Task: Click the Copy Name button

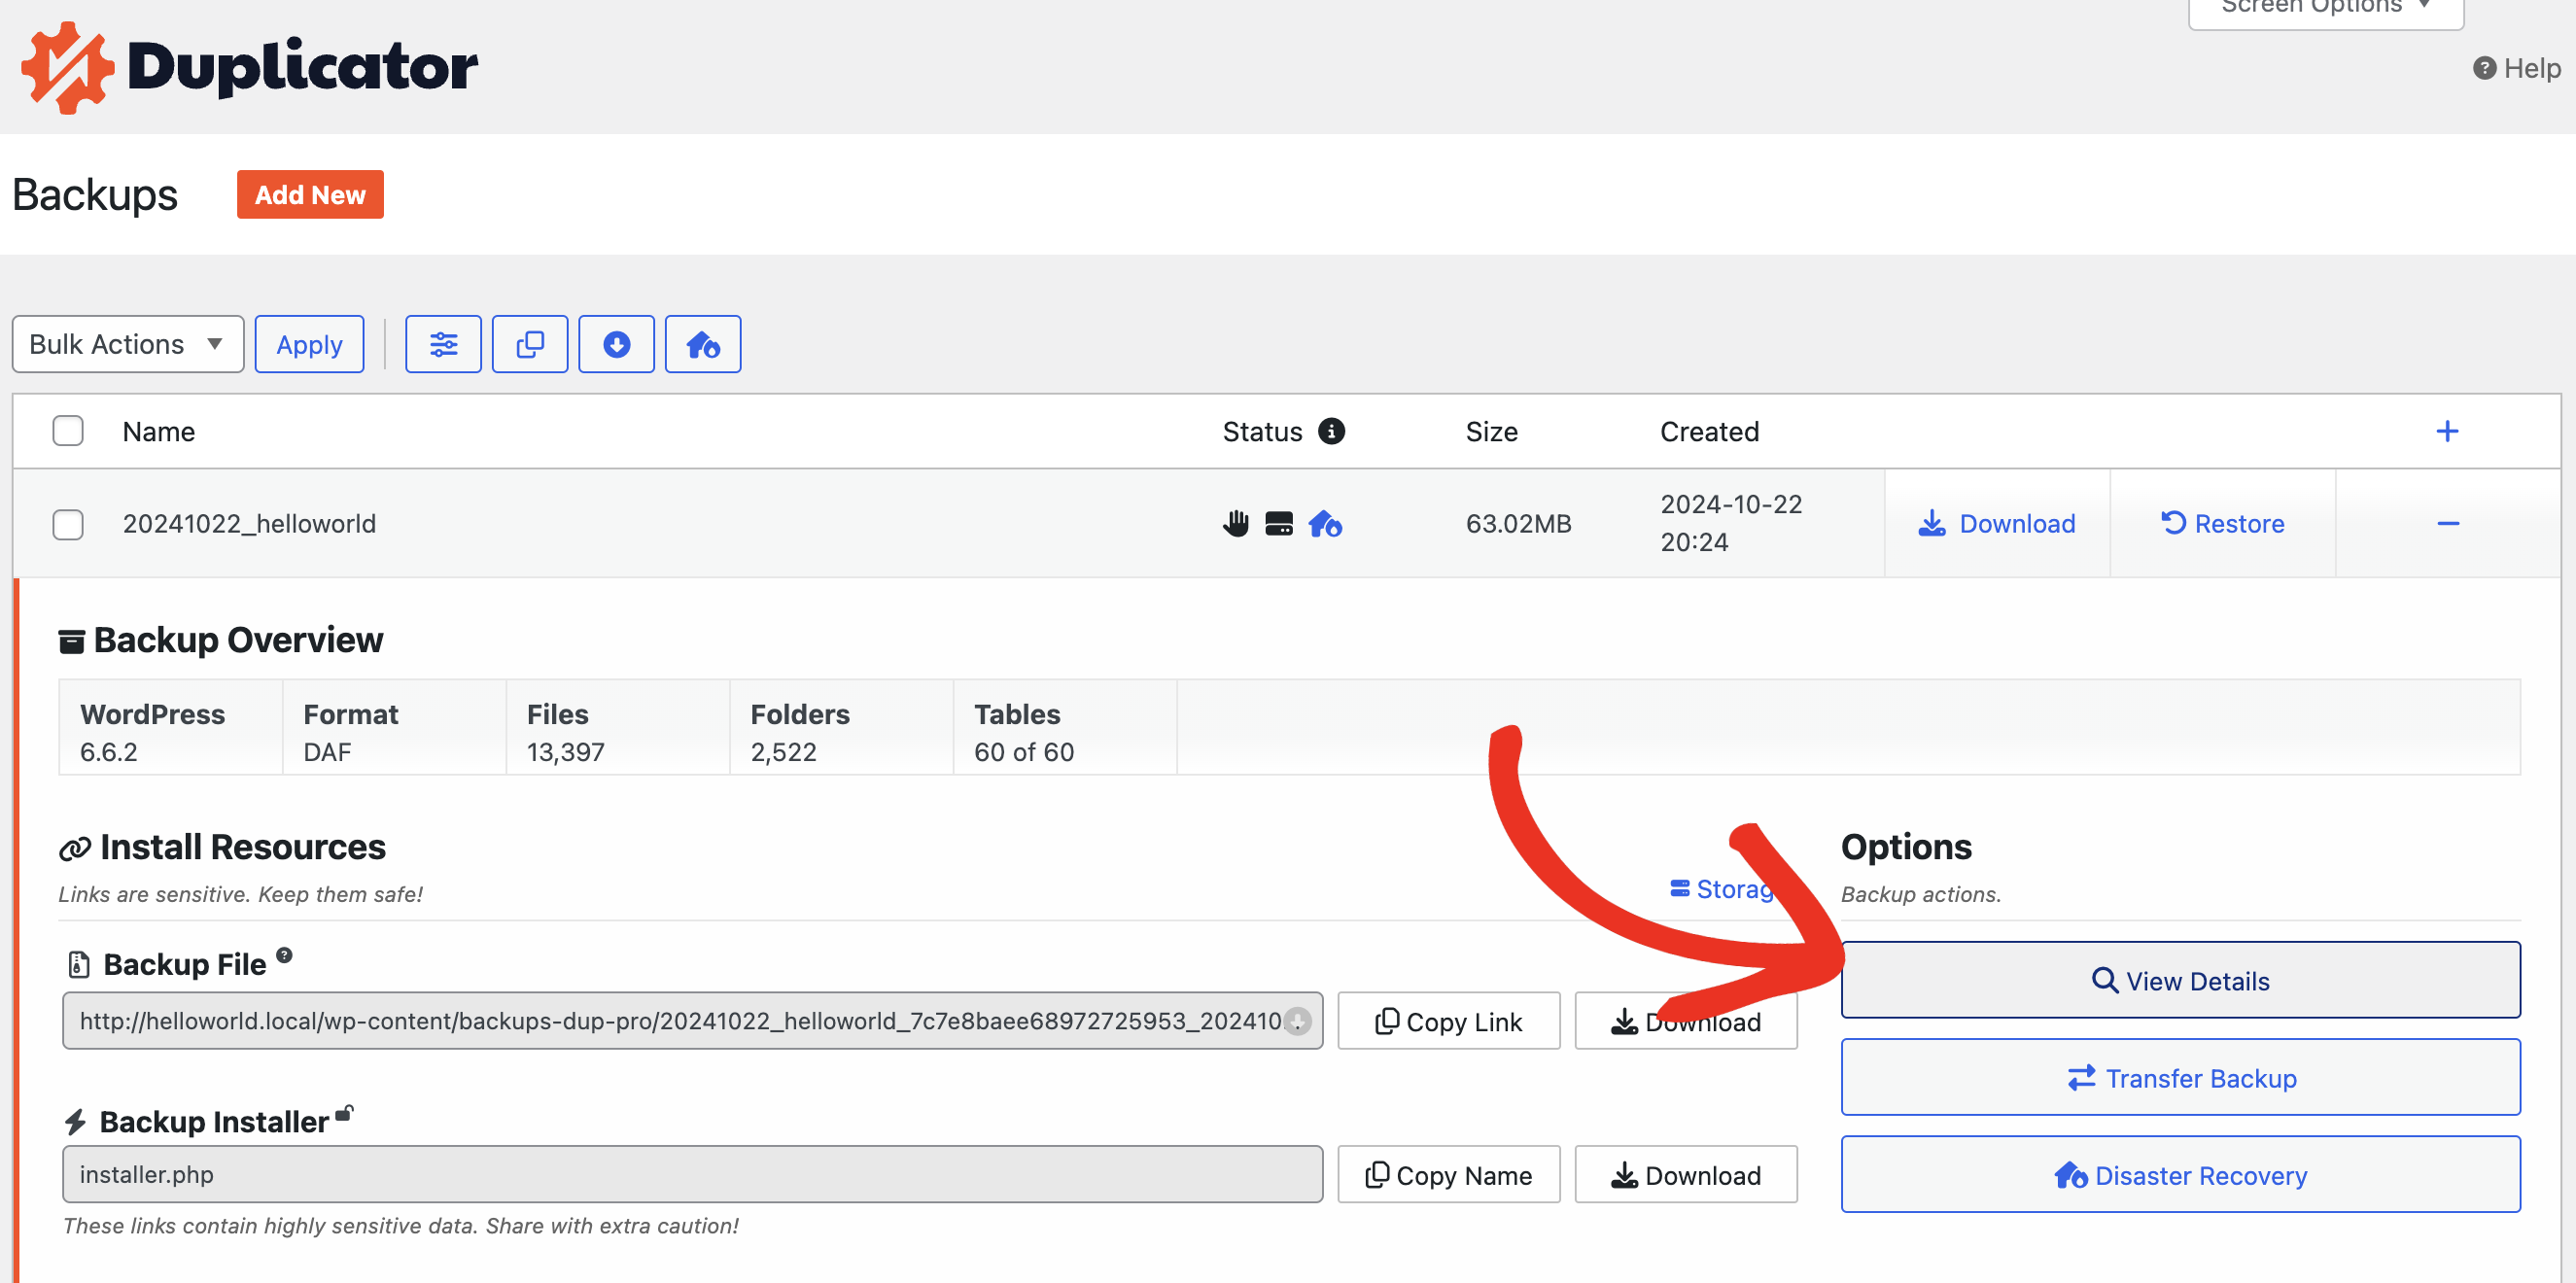Action: click(1448, 1175)
